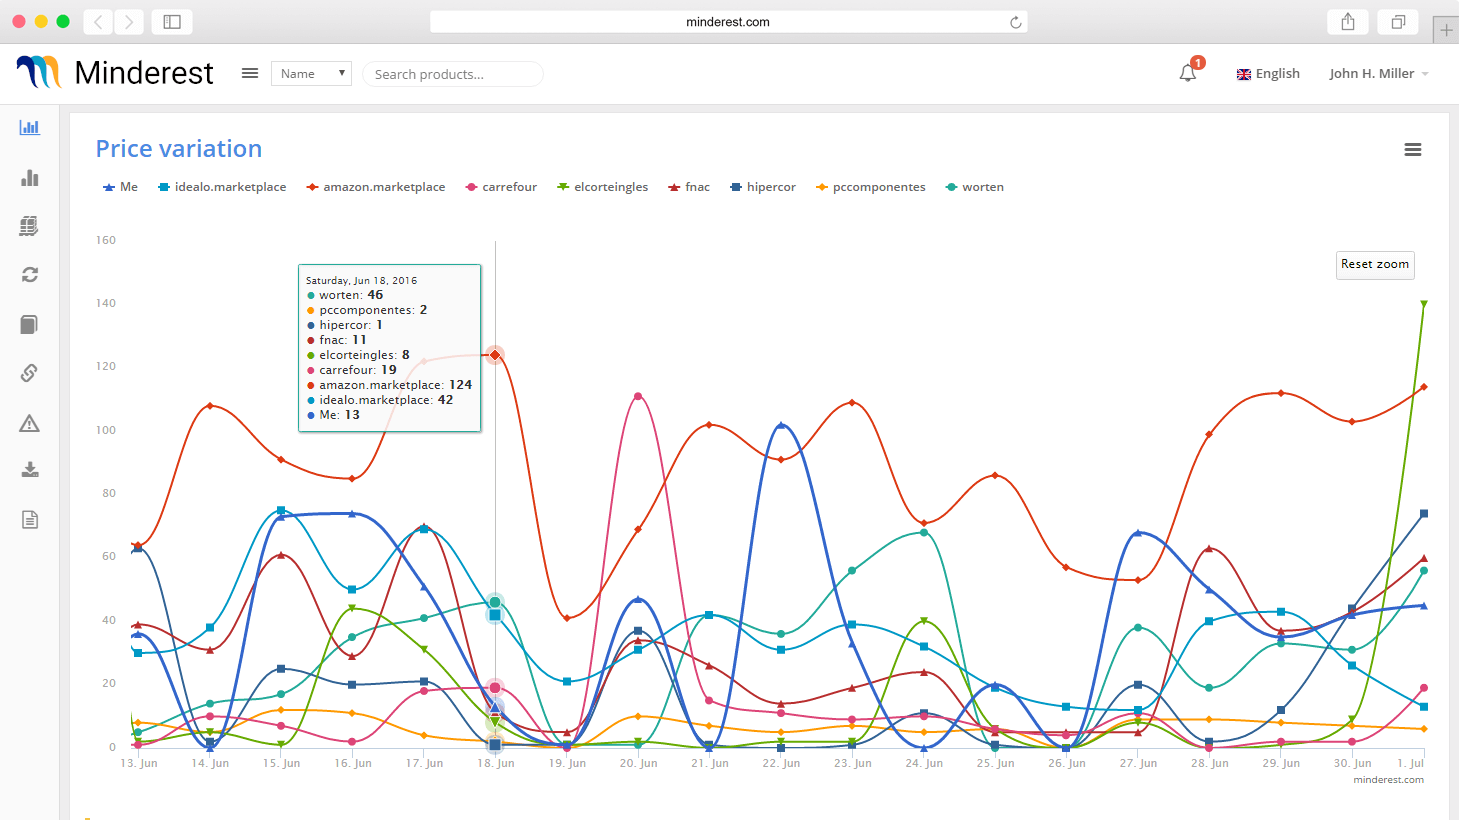Click the 30. Jun axis label
The image size is (1459, 820).
(x=1353, y=763)
